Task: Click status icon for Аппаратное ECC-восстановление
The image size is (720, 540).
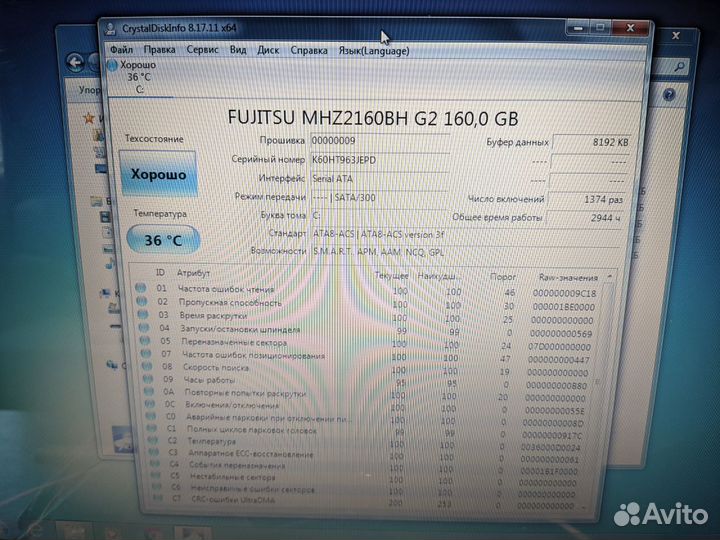Action: coord(154,452)
